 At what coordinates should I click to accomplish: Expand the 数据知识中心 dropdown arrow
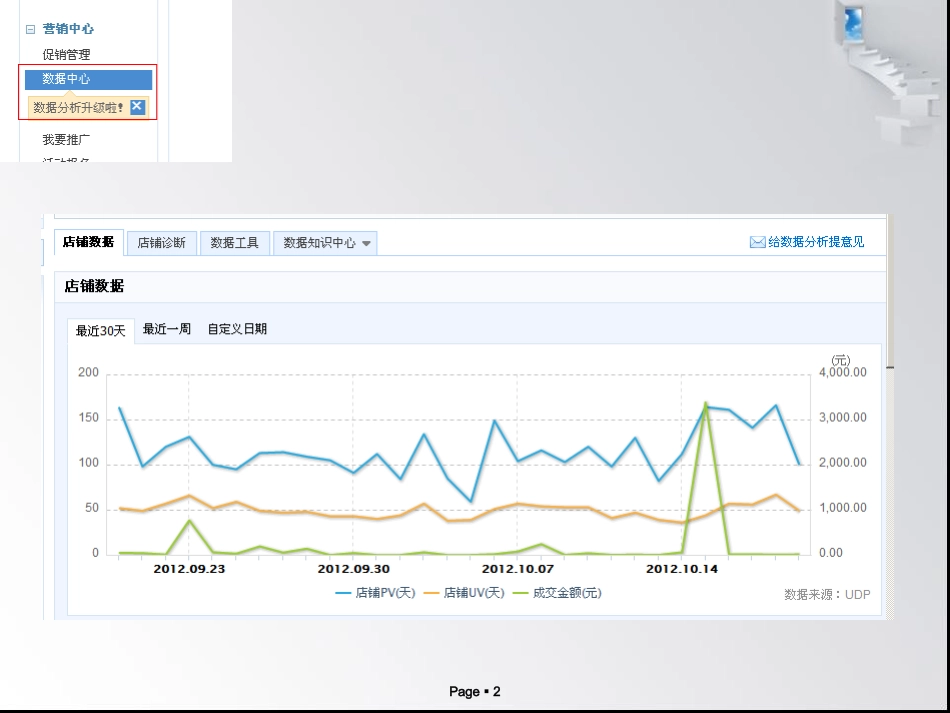point(367,243)
